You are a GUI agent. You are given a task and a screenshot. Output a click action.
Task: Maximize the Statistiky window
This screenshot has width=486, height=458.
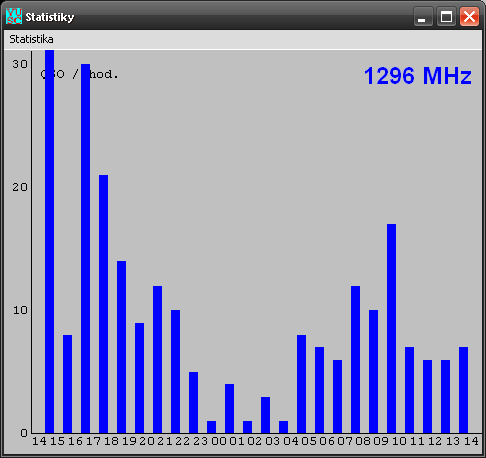[x=446, y=16]
